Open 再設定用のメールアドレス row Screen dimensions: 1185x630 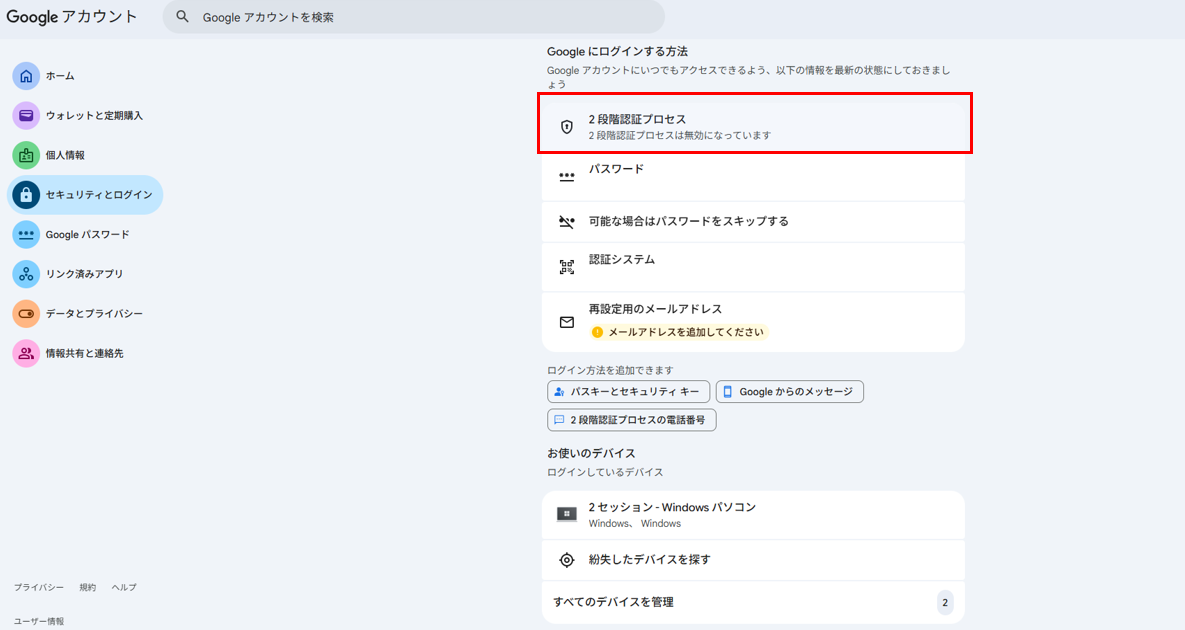tap(753, 322)
